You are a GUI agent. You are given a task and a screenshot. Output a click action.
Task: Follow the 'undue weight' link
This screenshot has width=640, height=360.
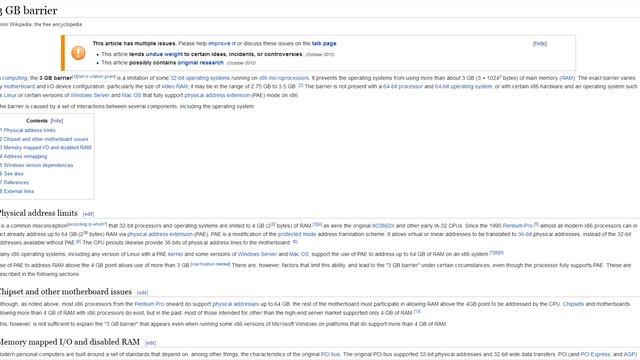pyautogui.click(x=164, y=54)
